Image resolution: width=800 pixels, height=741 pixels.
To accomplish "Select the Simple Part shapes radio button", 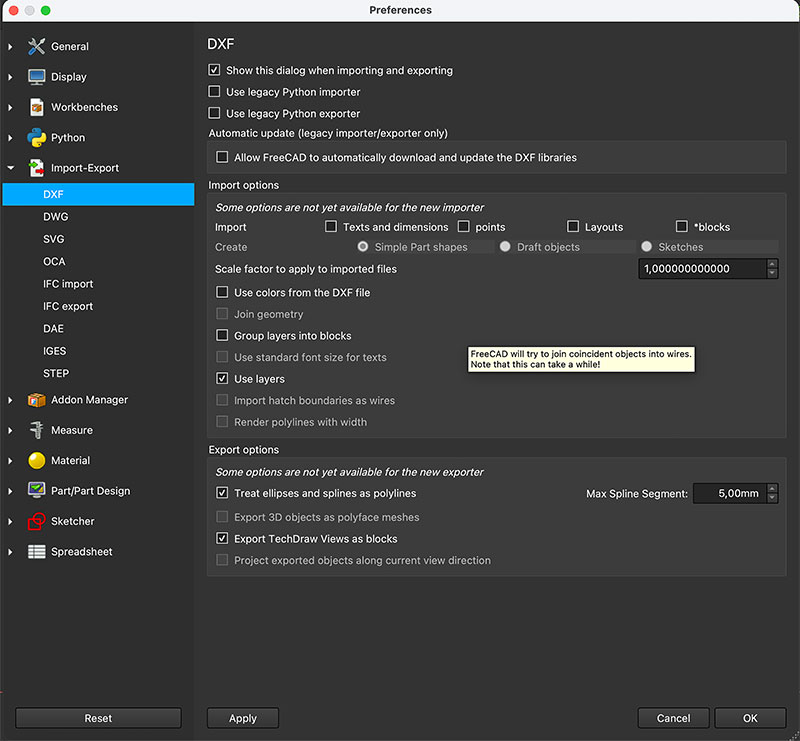I will tap(363, 247).
